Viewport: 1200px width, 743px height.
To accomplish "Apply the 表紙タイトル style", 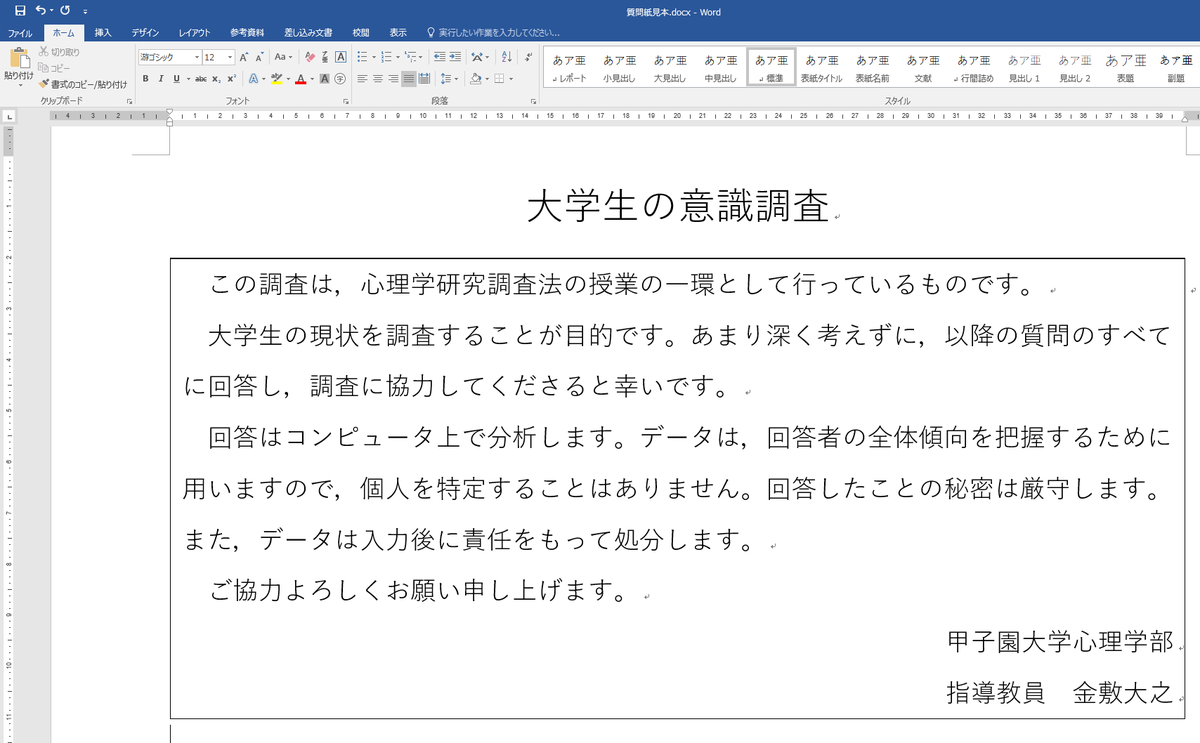I will click(x=822, y=68).
